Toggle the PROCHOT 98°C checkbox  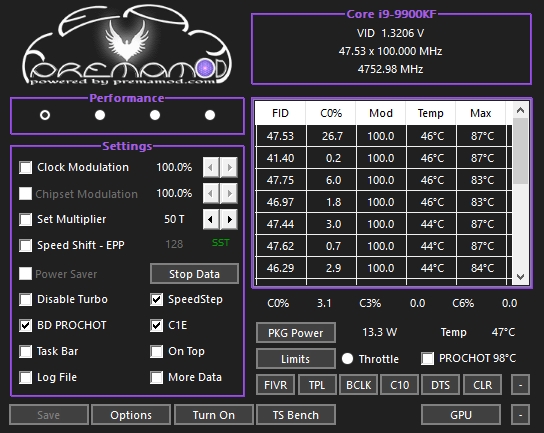pyautogui.click(x=427, y=358)
